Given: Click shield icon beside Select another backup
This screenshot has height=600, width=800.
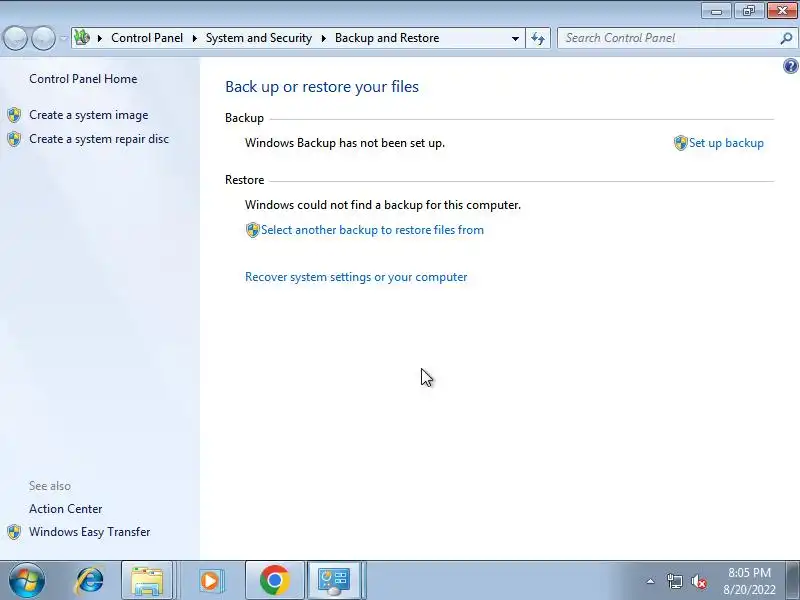Looking at the screenshot, I should [253, 230].
